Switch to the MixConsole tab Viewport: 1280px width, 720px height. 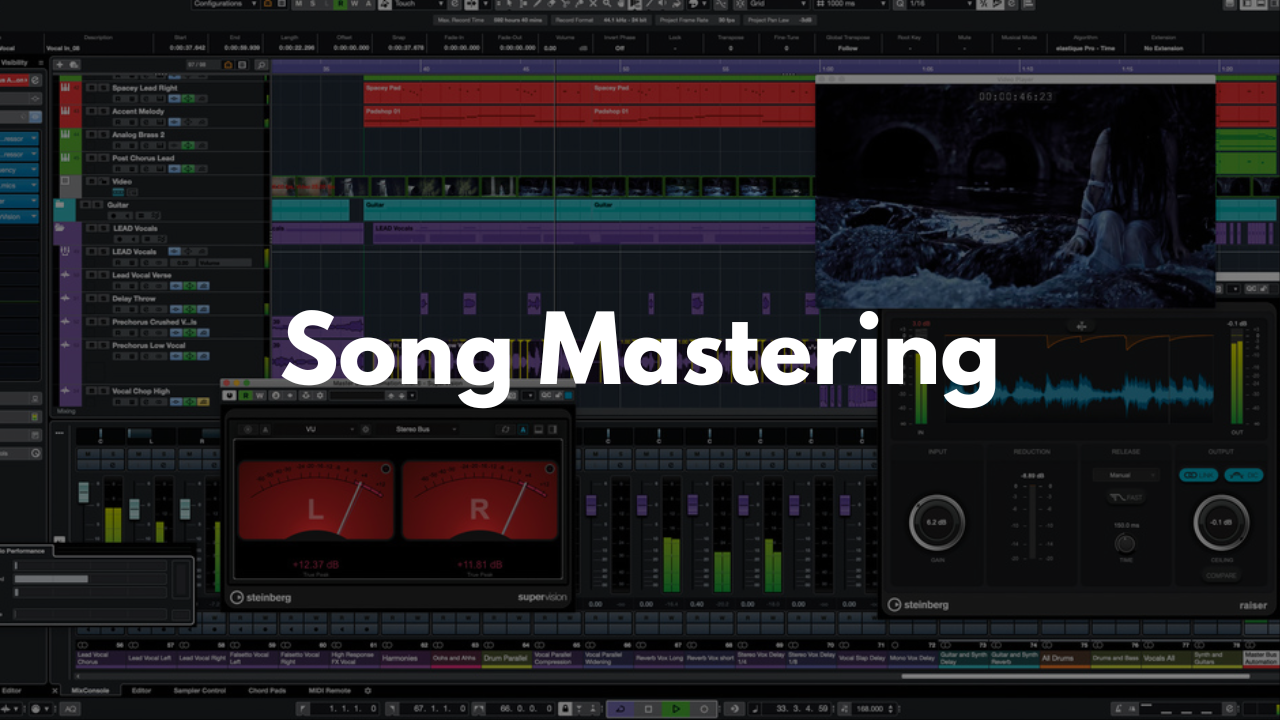coord(90,691)
